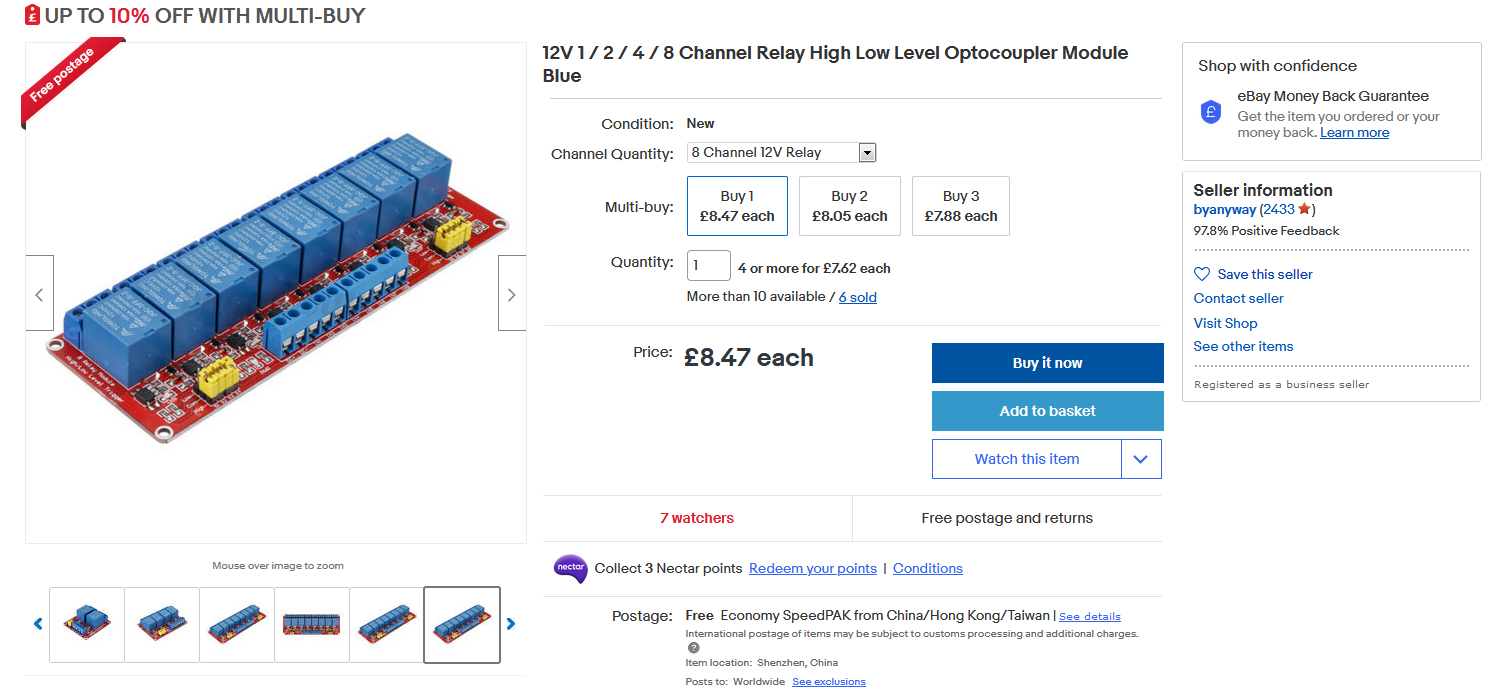Move thumbnail strip back with left arrow
Viewport: 1504px width, 690px height.
pyautogui.click(x=39, y=624)
